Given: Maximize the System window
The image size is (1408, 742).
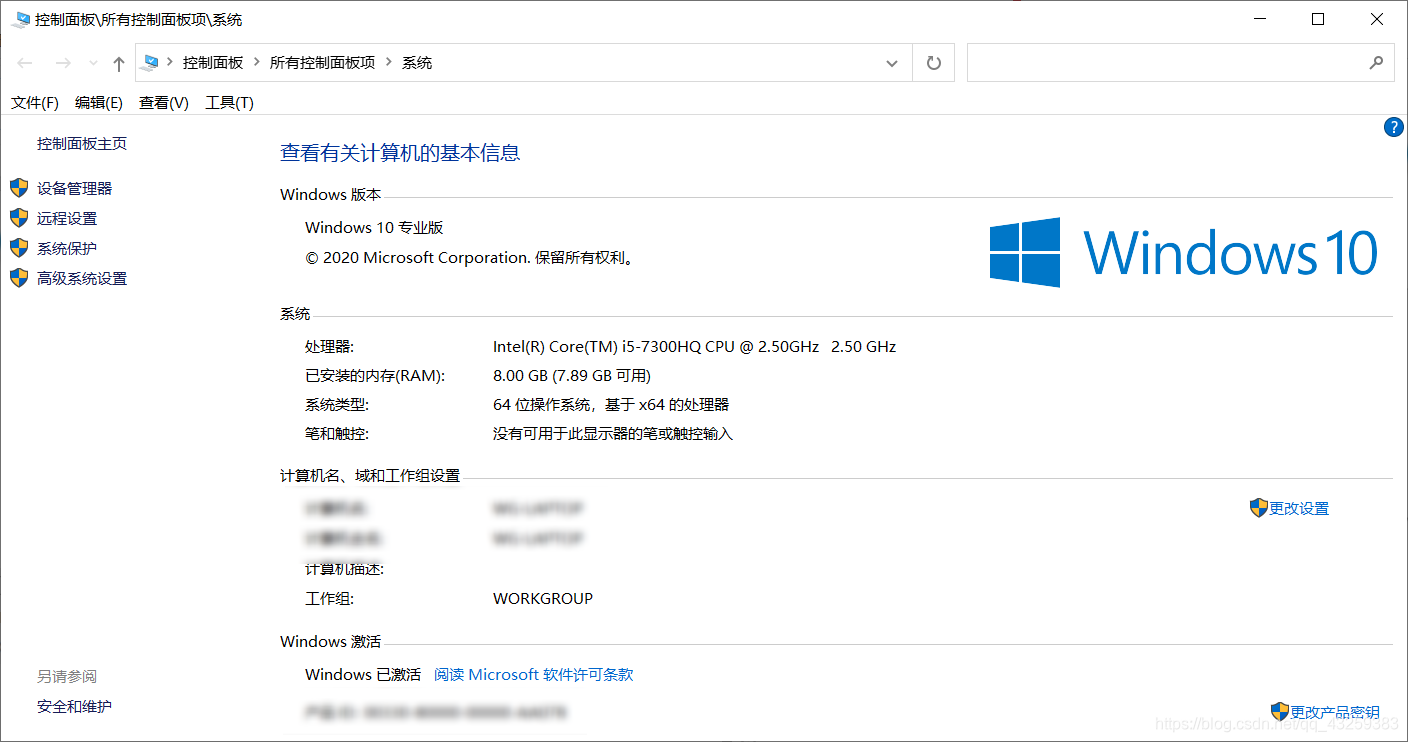Looking at the screenshot, I should 1318,19.
